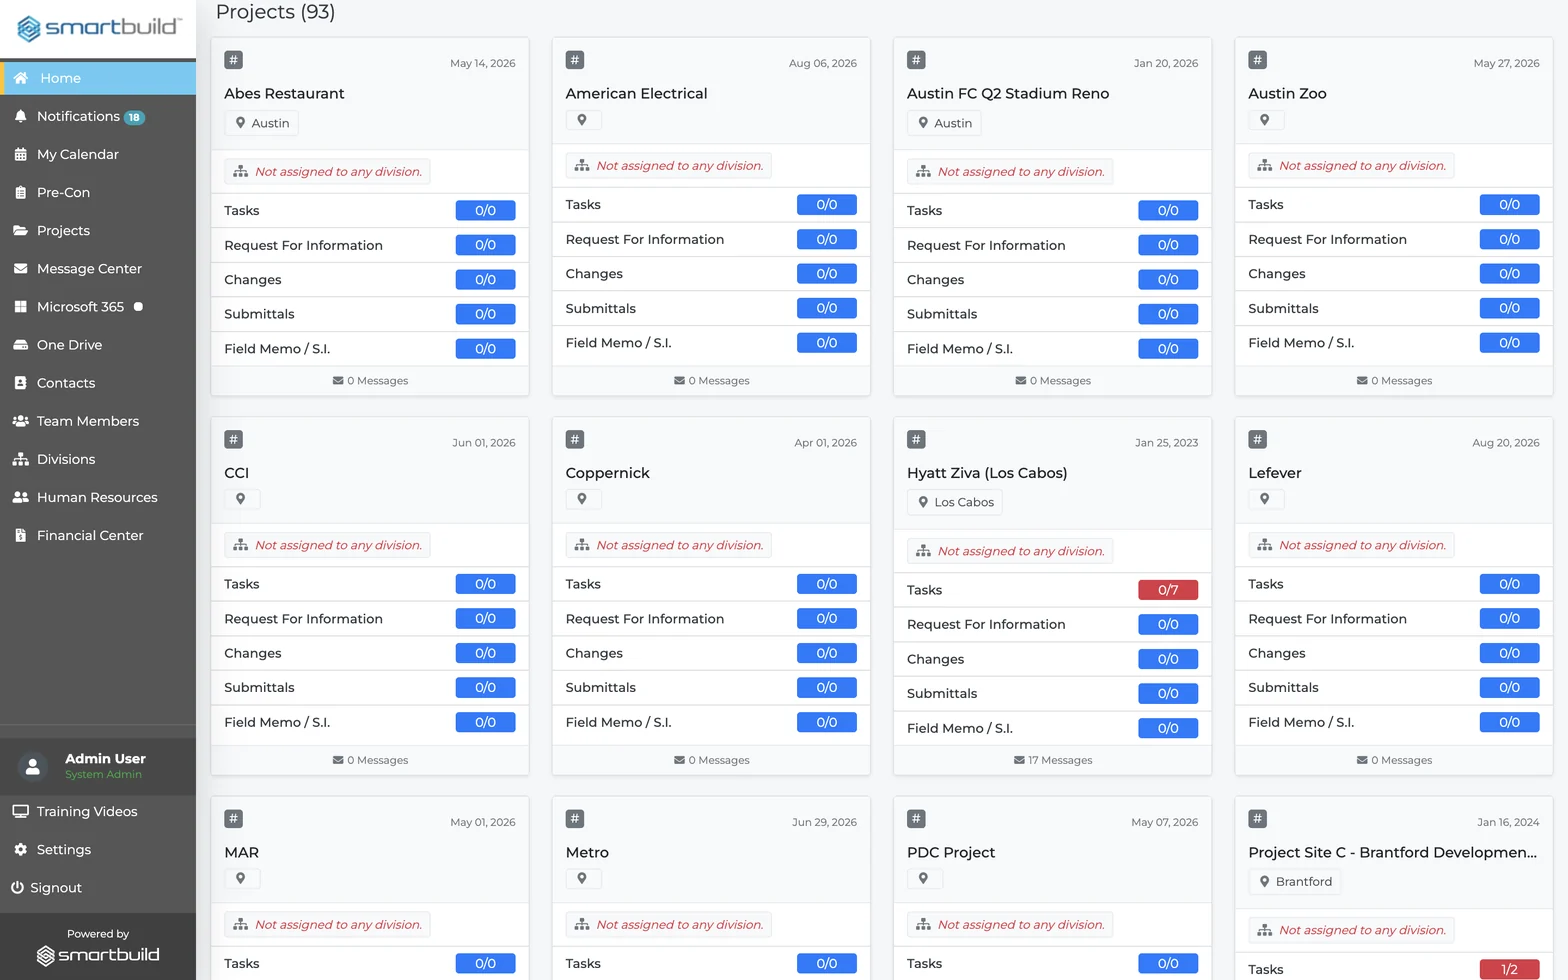Click American Electrical Submittals 0/0 badge
This screenshot has height=980, width=1568.
[826, 308]
